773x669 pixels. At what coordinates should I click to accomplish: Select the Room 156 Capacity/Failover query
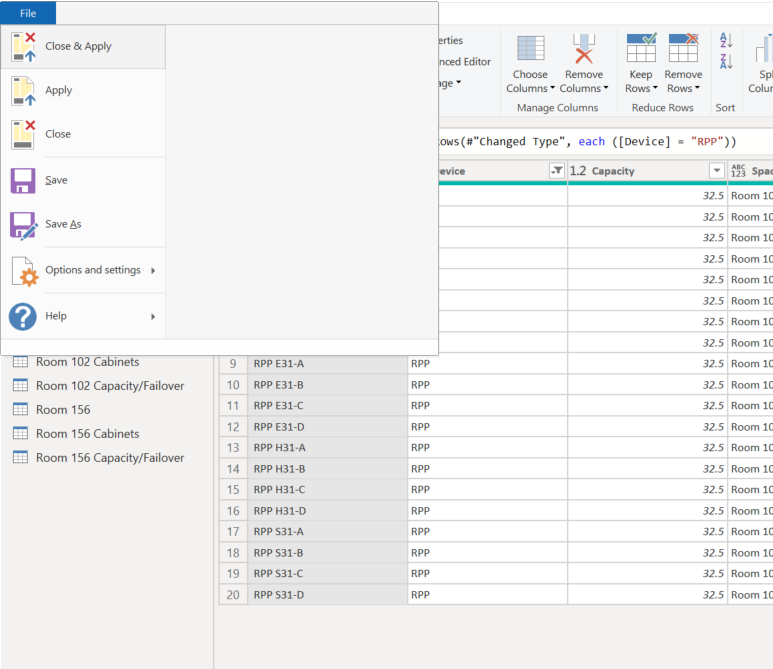(x=110, y=458)
